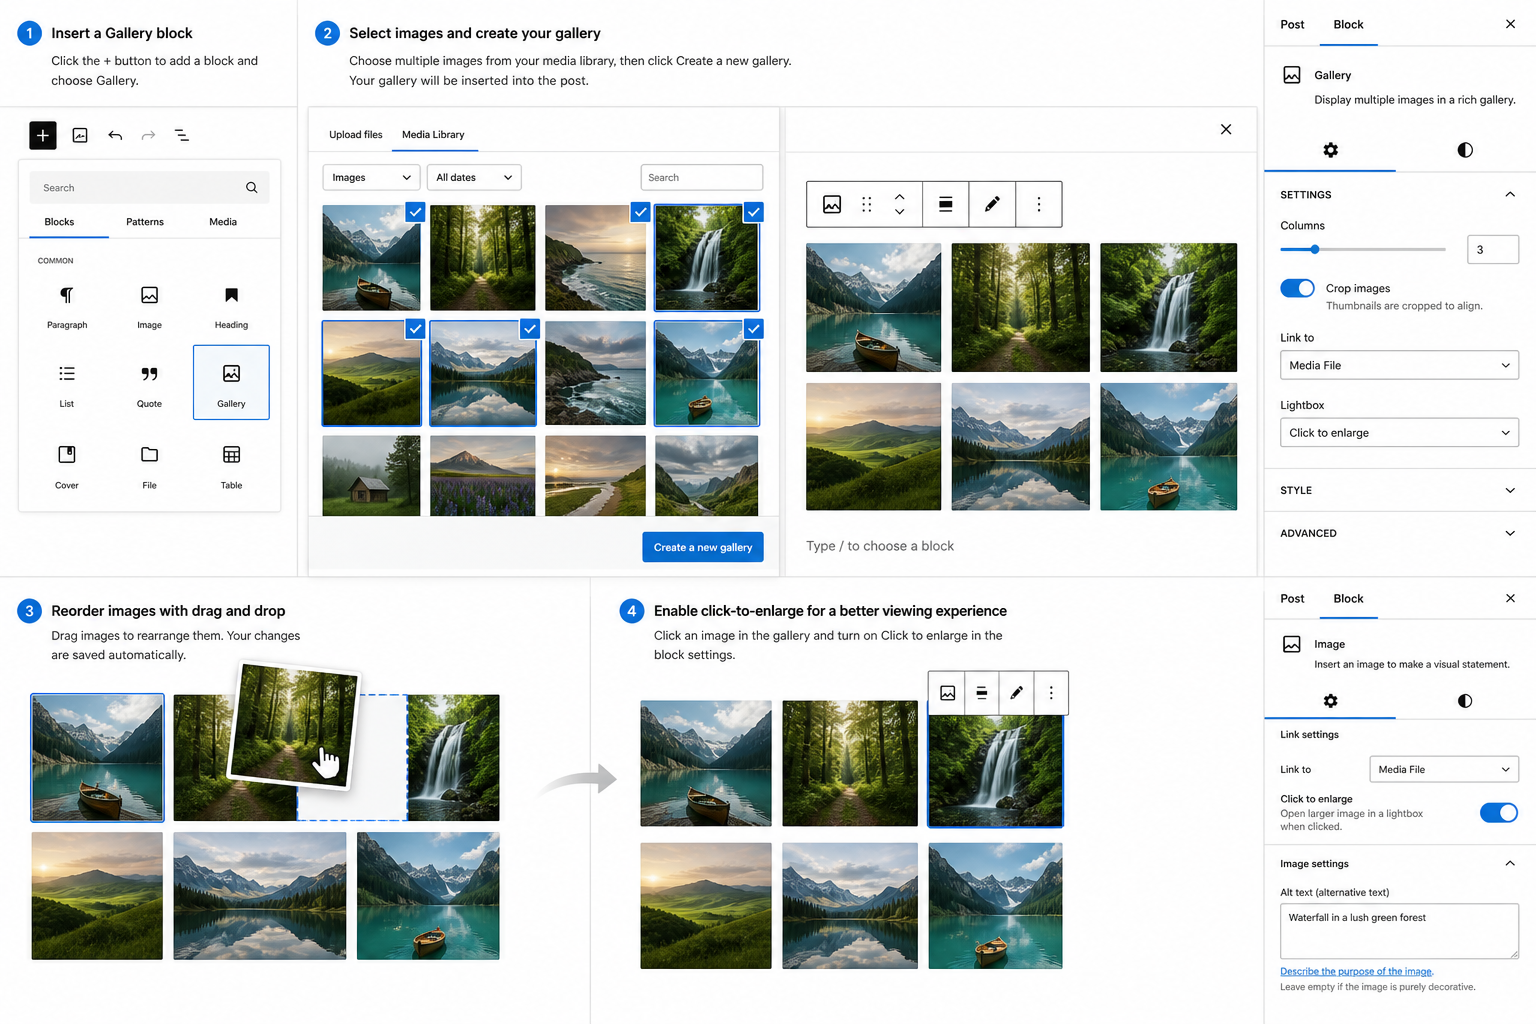Edit the Alt text field for the waterfall image

click(x=1399, y=931)
